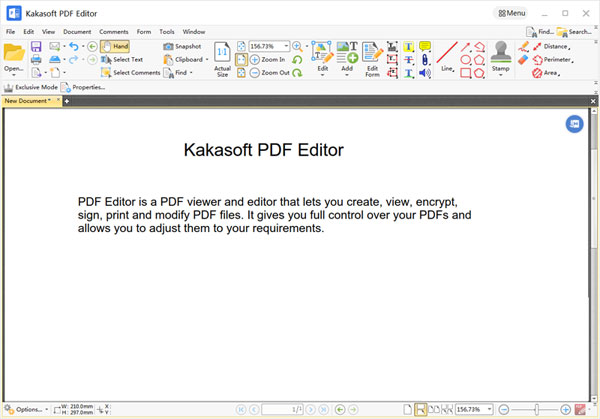This screenshot has height=419, width=600.
Task: Click the Email envelope icon
Action: coord(55,47)
